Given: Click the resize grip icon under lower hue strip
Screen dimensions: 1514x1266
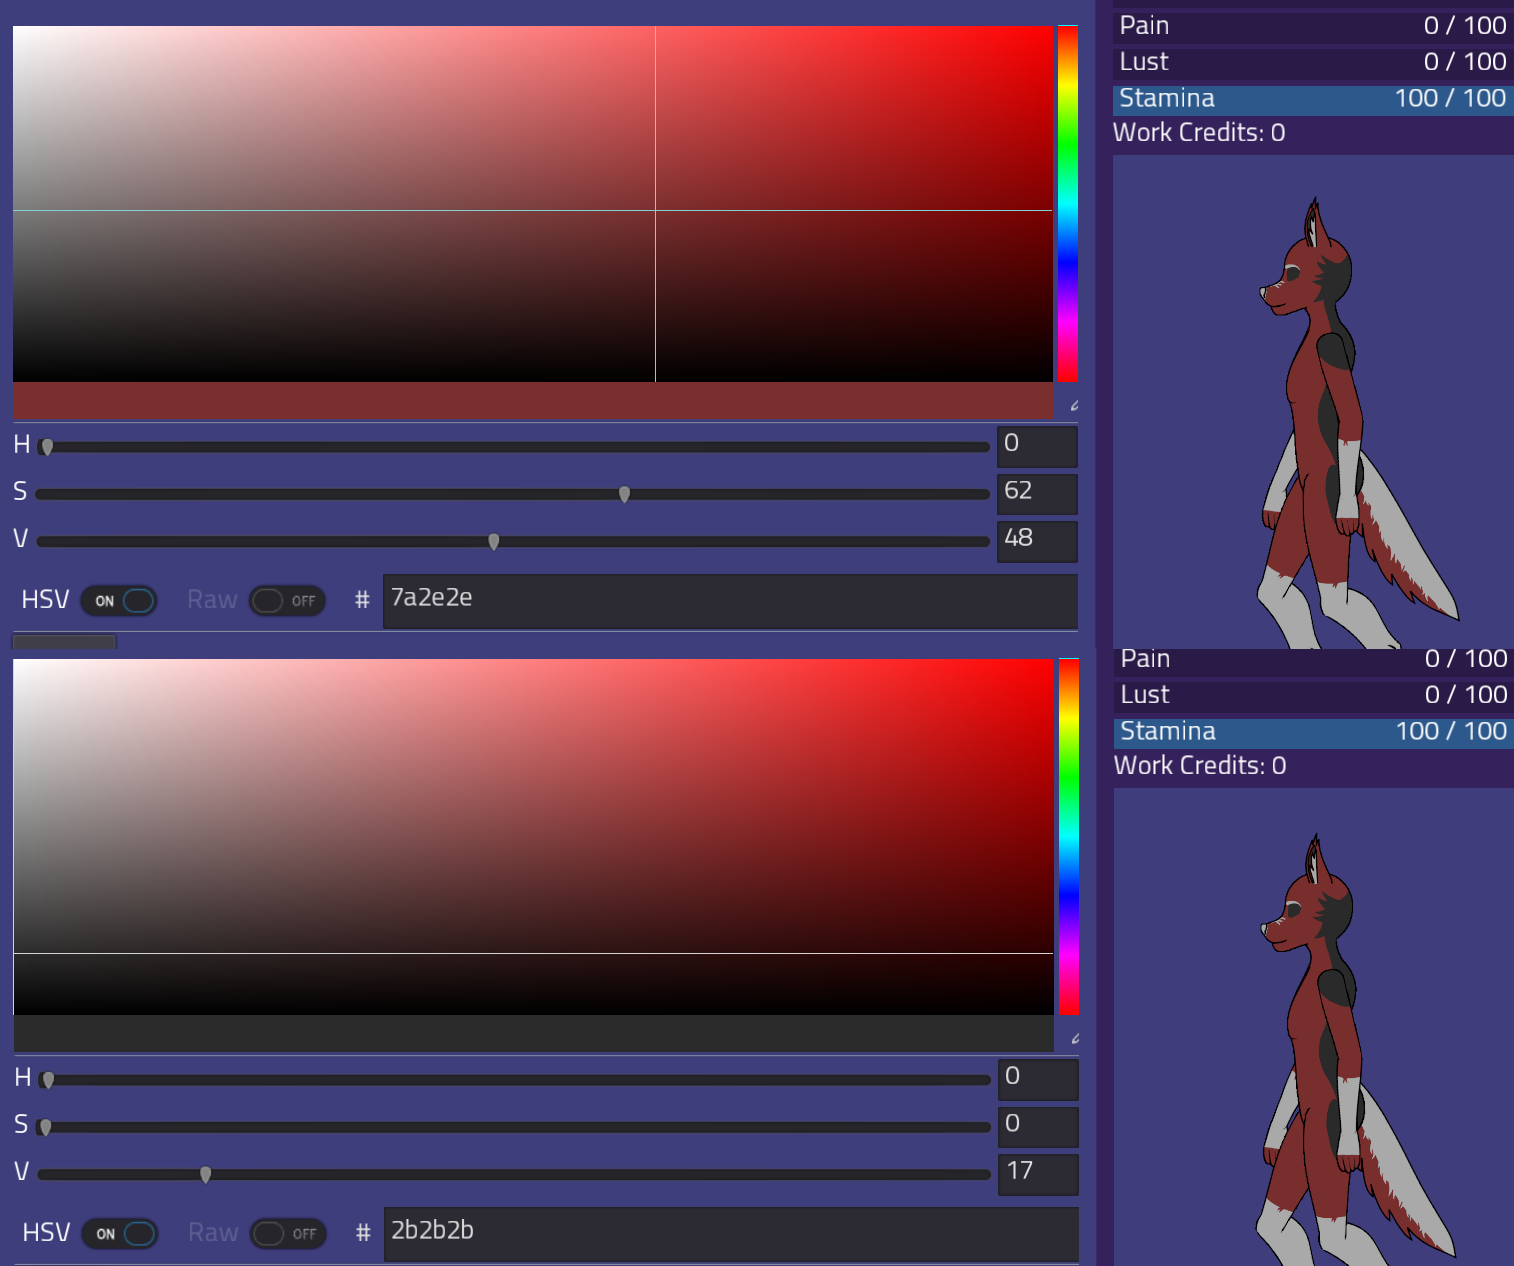Looking at the screenshot, I should 1075,1038.
